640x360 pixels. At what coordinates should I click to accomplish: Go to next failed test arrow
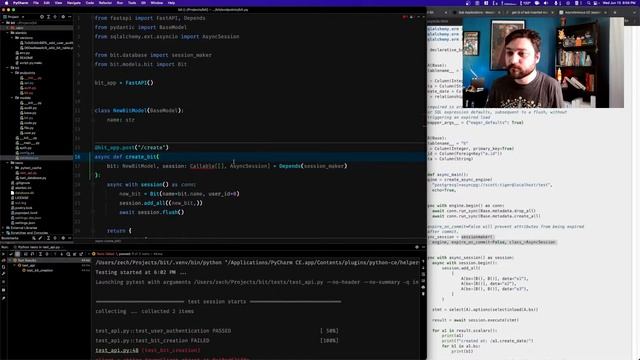[61, 254]
